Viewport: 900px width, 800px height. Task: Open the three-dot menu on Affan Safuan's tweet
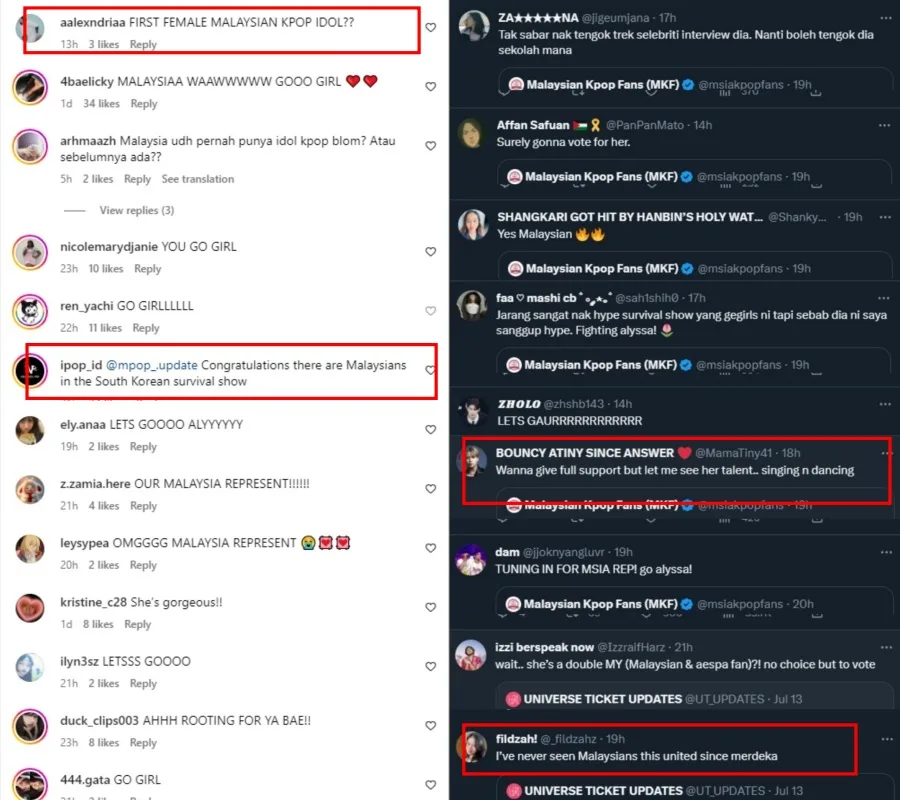click(x=884, y=125)
